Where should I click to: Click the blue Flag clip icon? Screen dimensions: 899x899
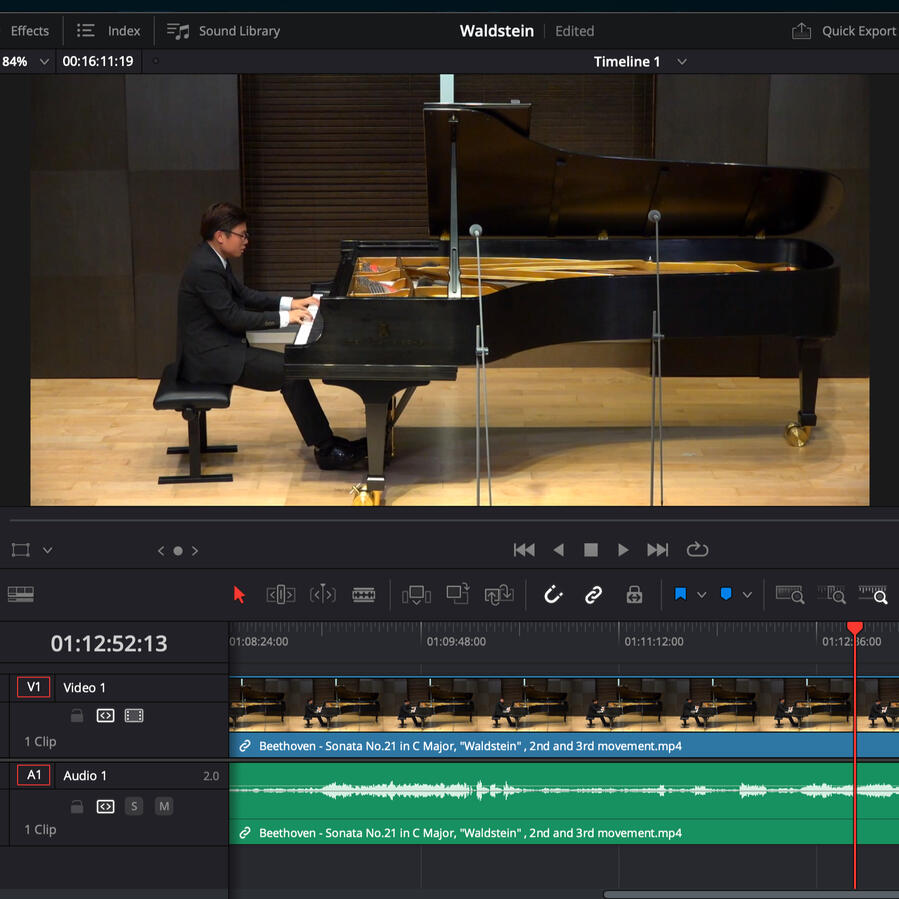click(x=680, y=594)
